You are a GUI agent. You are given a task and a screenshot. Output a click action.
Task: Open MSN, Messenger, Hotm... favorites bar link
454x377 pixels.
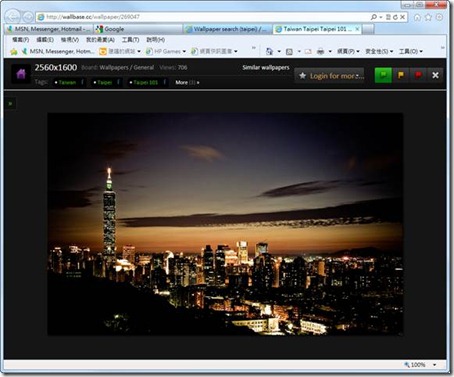tap(57, 51)
